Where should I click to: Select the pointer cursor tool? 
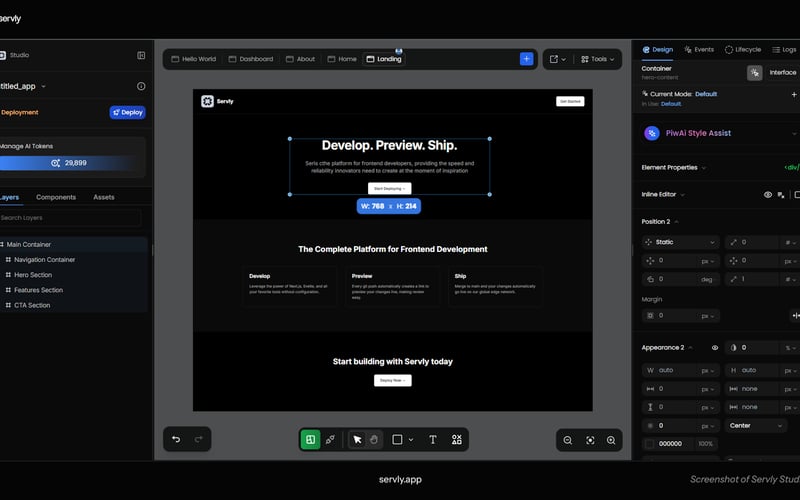pos(357,439)
